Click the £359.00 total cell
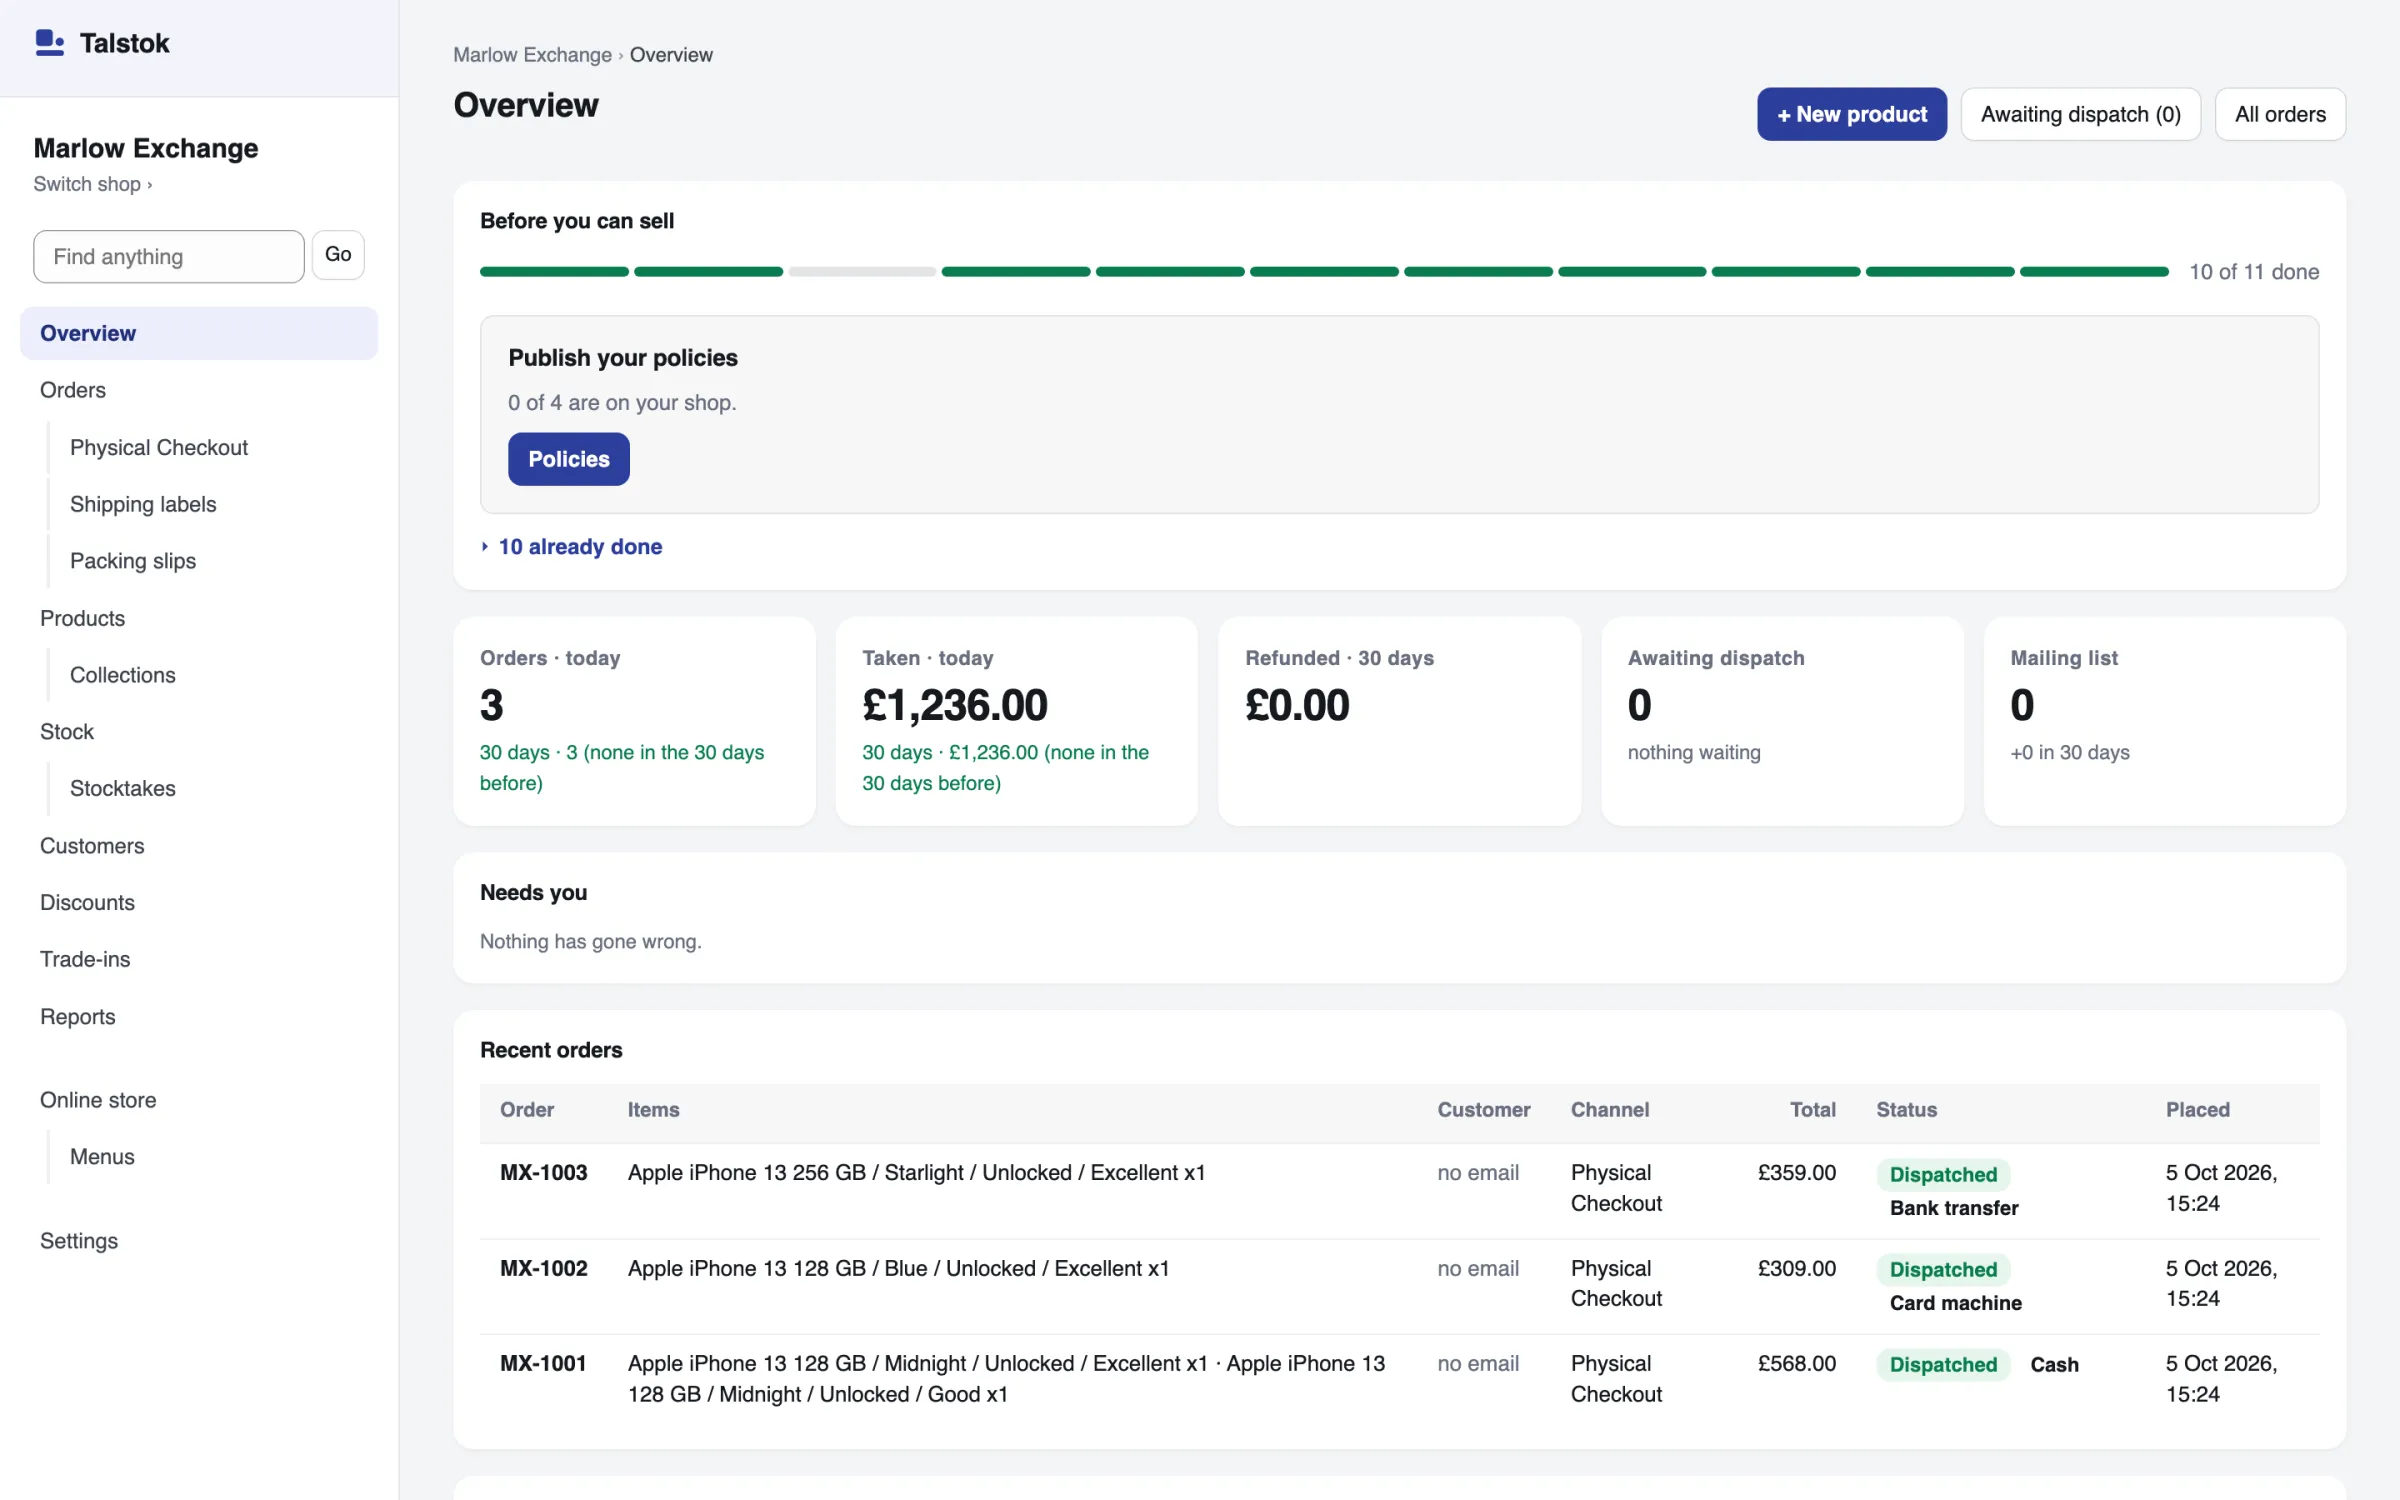Image resolution: width=2400 pixels, height=1500 pixels. tap(1797, 1173)
